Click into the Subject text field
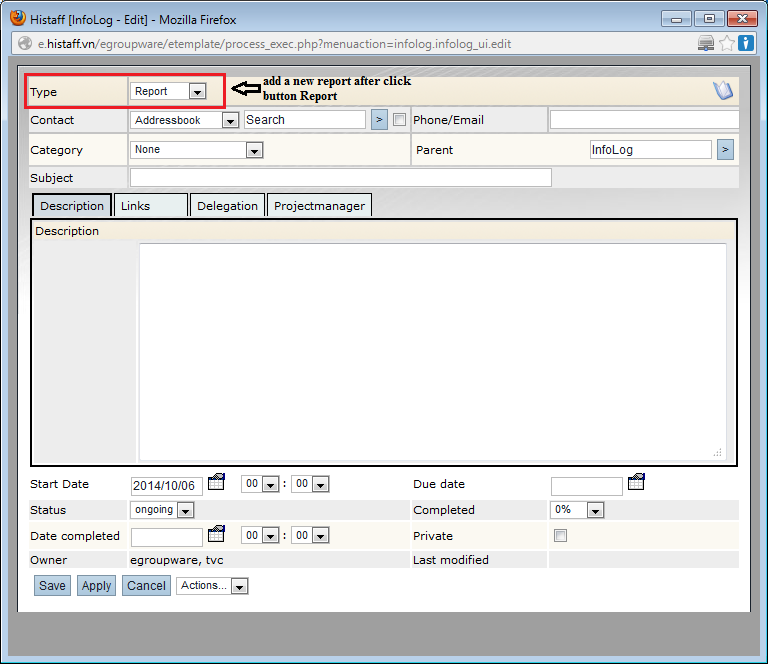 point(340,178)
